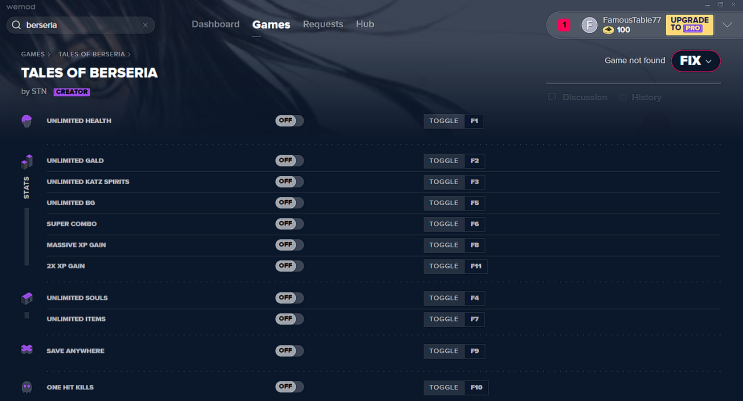Image resolution: width=743 pixels, height=401 pixels.
Task: Click Toggle hotkey button for Save Anywhere
Action: [444, 351]
